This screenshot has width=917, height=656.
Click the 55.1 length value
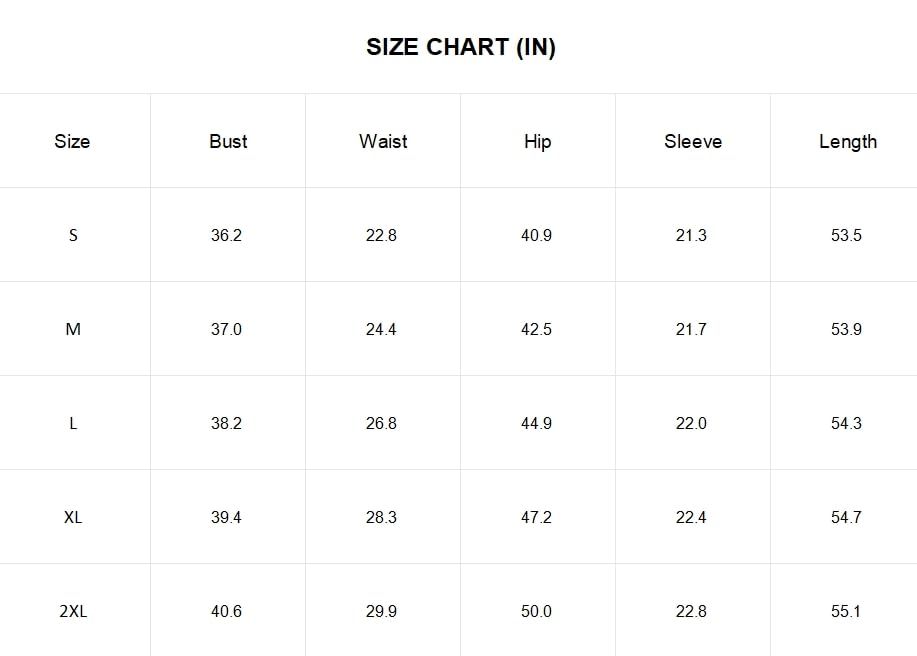846,612
